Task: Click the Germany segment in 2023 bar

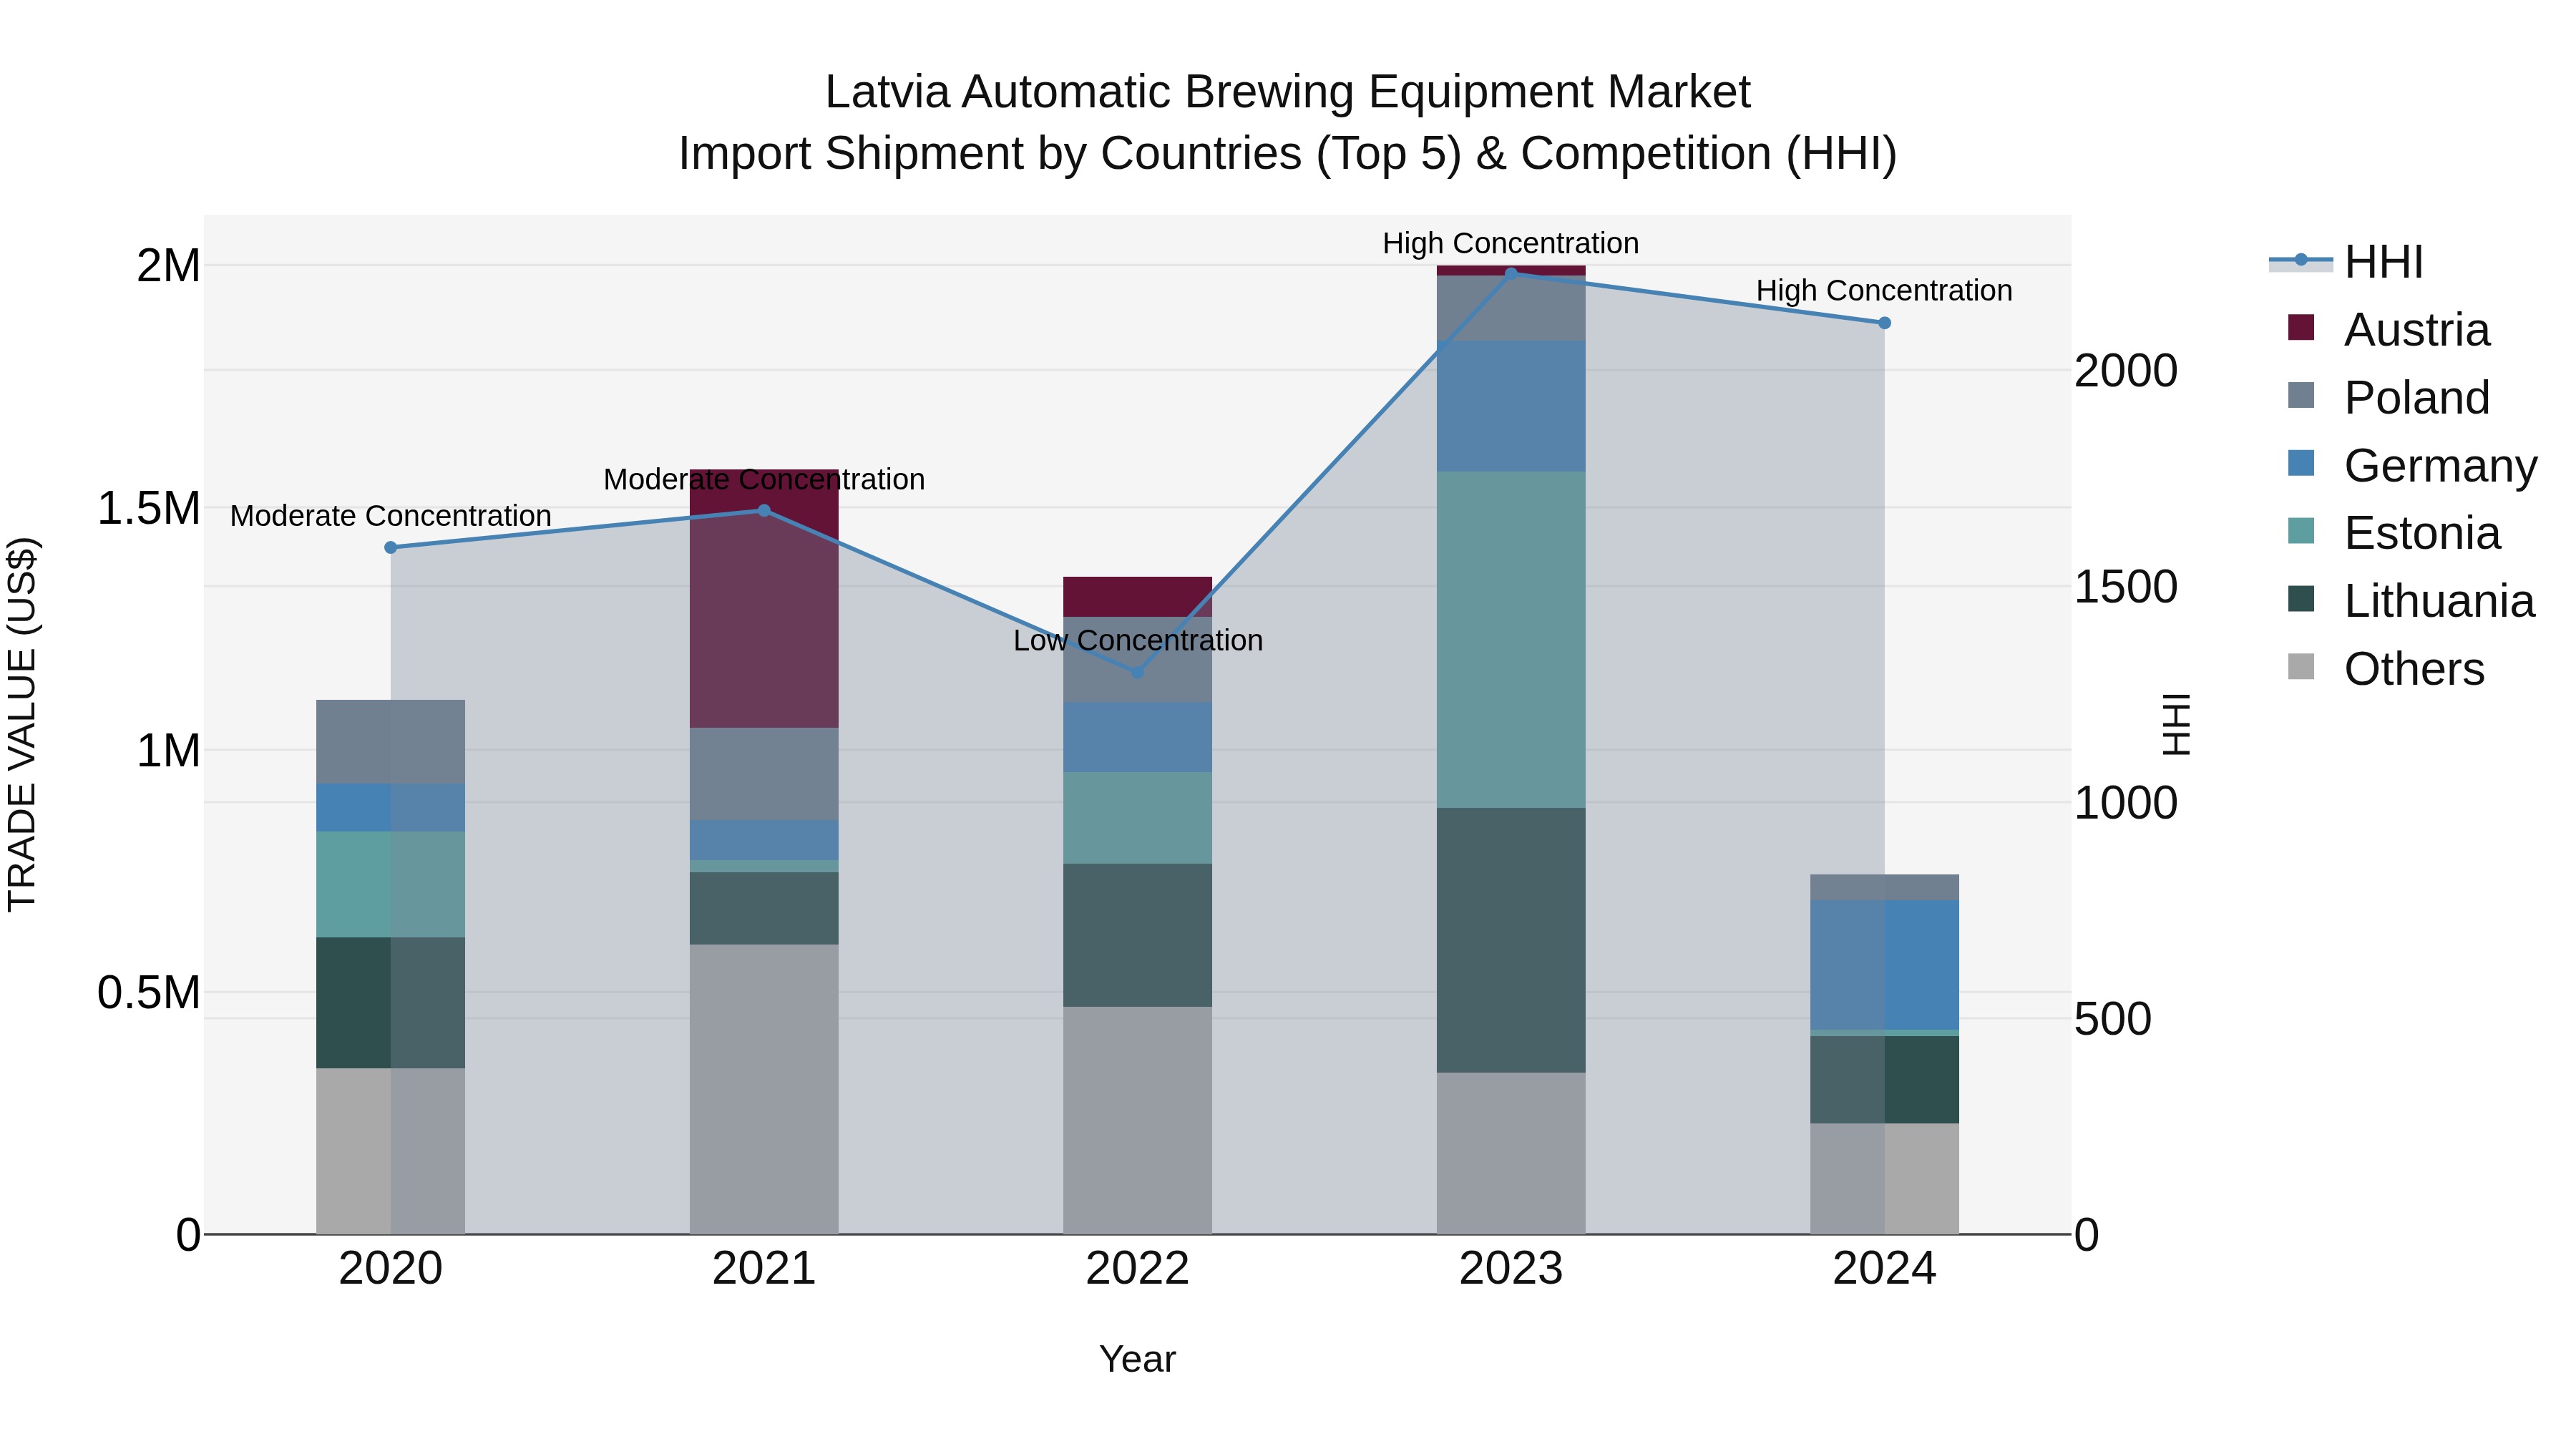Action: pos(1511,406)
